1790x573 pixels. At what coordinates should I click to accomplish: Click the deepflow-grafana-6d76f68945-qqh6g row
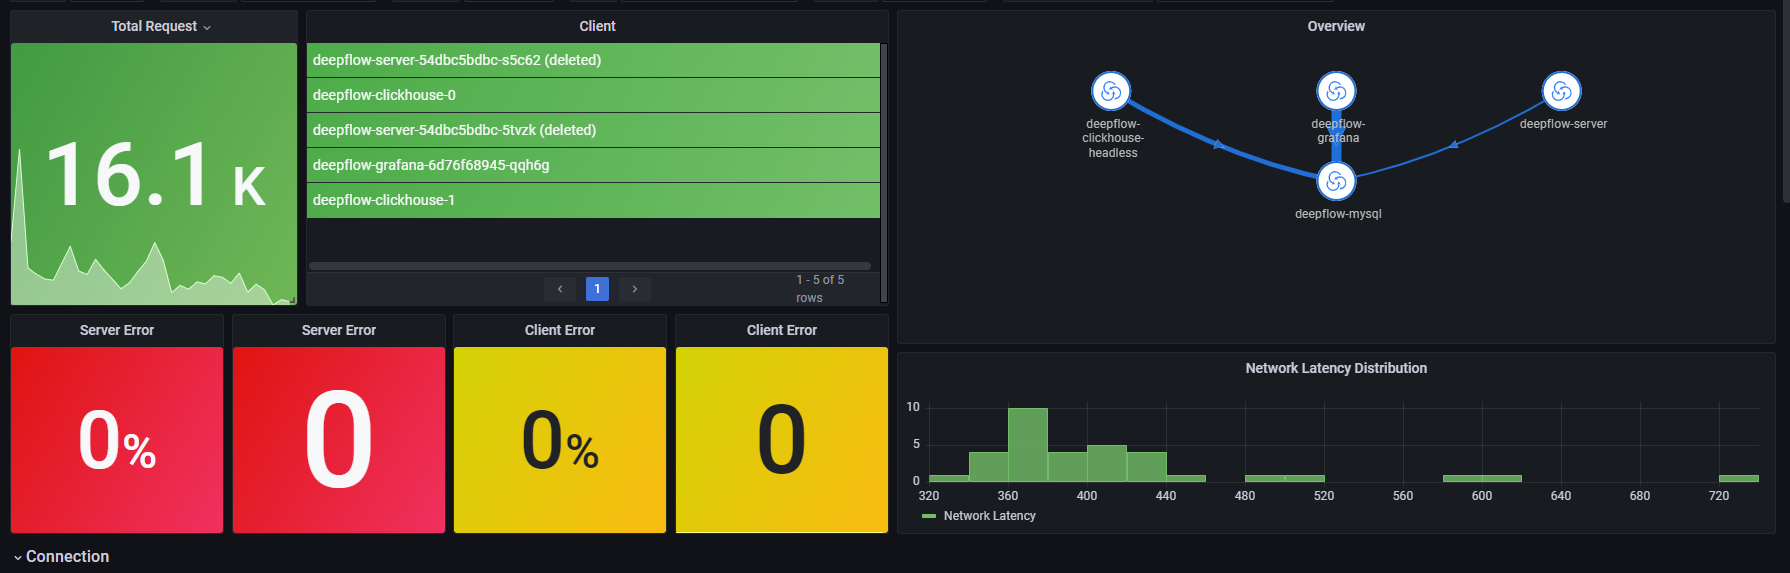[593, 165]
